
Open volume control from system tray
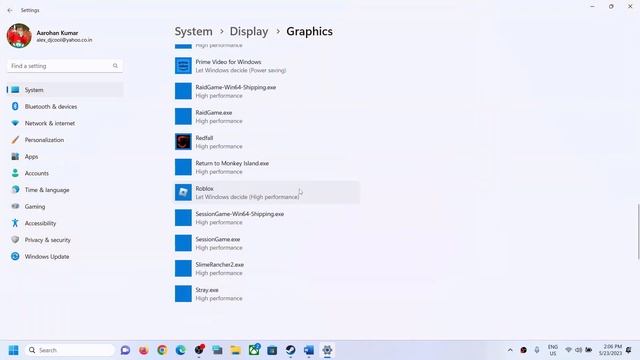(x=578, y=350)
